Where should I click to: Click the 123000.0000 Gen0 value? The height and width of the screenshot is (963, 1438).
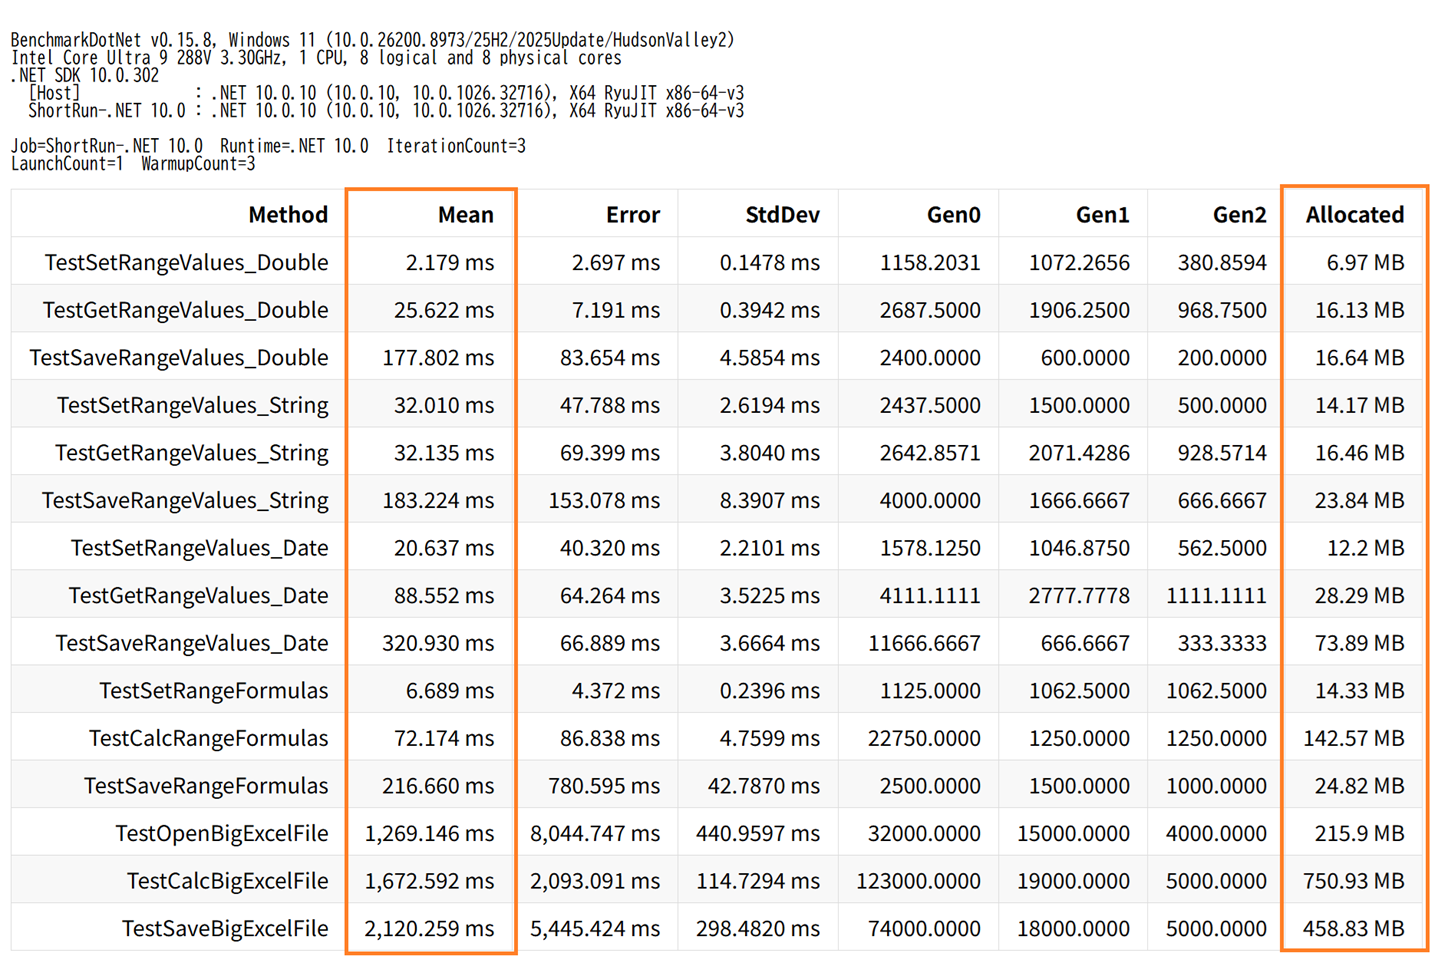(x=918, y=881)
